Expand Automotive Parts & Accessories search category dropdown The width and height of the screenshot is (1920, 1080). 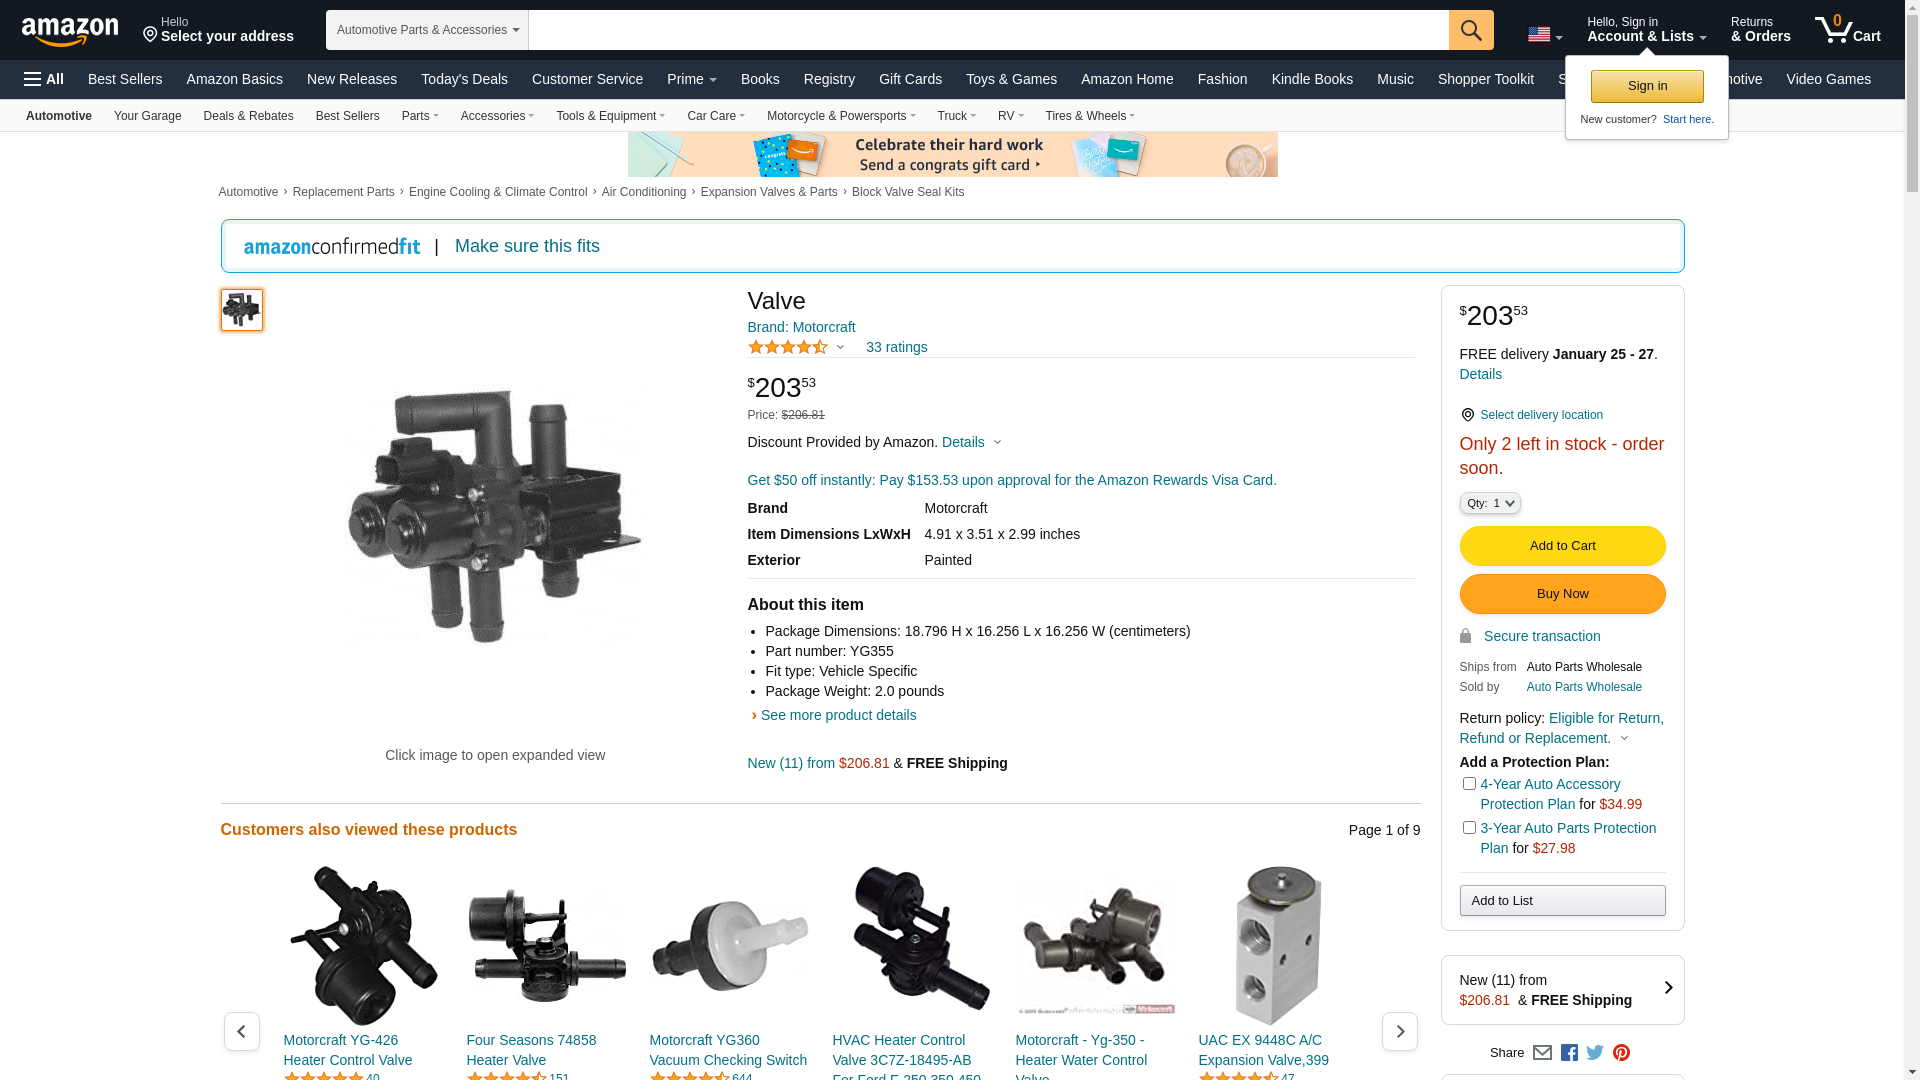pyautogui.click(x=427, y=30)
